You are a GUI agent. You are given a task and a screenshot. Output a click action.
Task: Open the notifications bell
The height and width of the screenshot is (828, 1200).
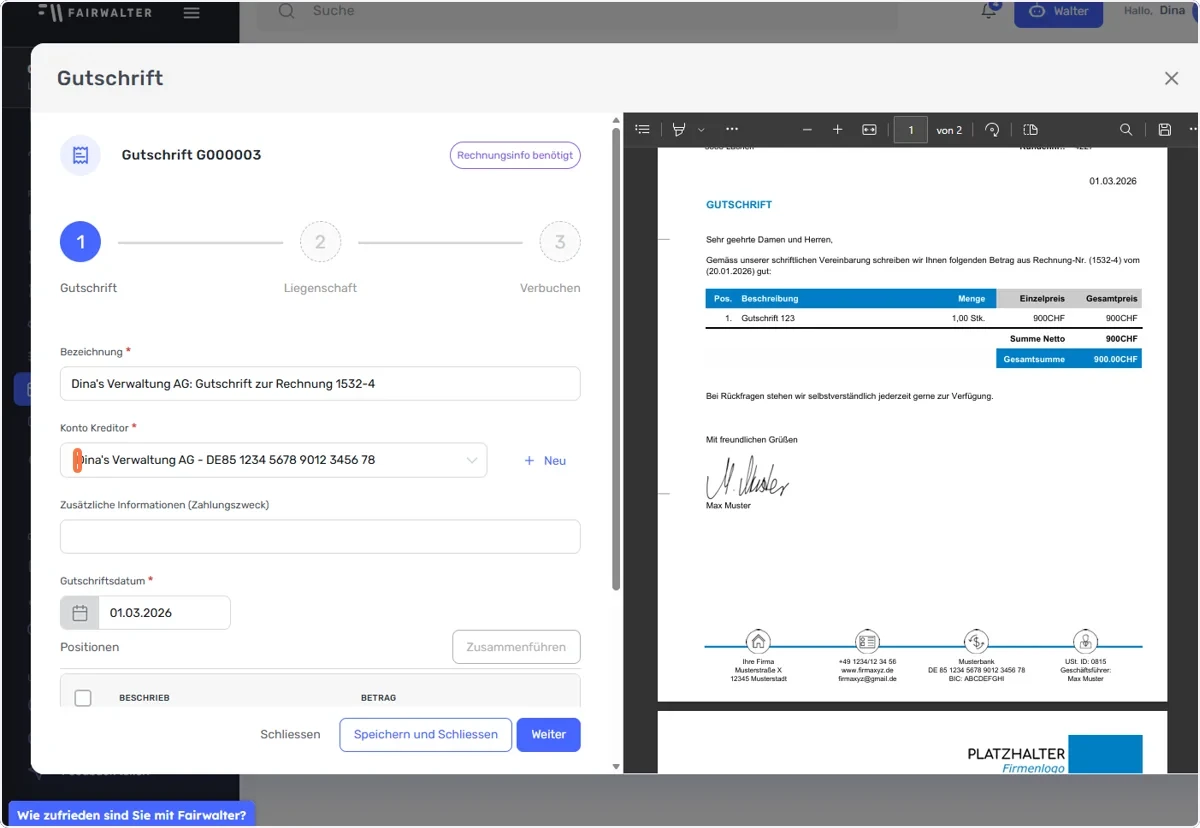pos(990,11)
